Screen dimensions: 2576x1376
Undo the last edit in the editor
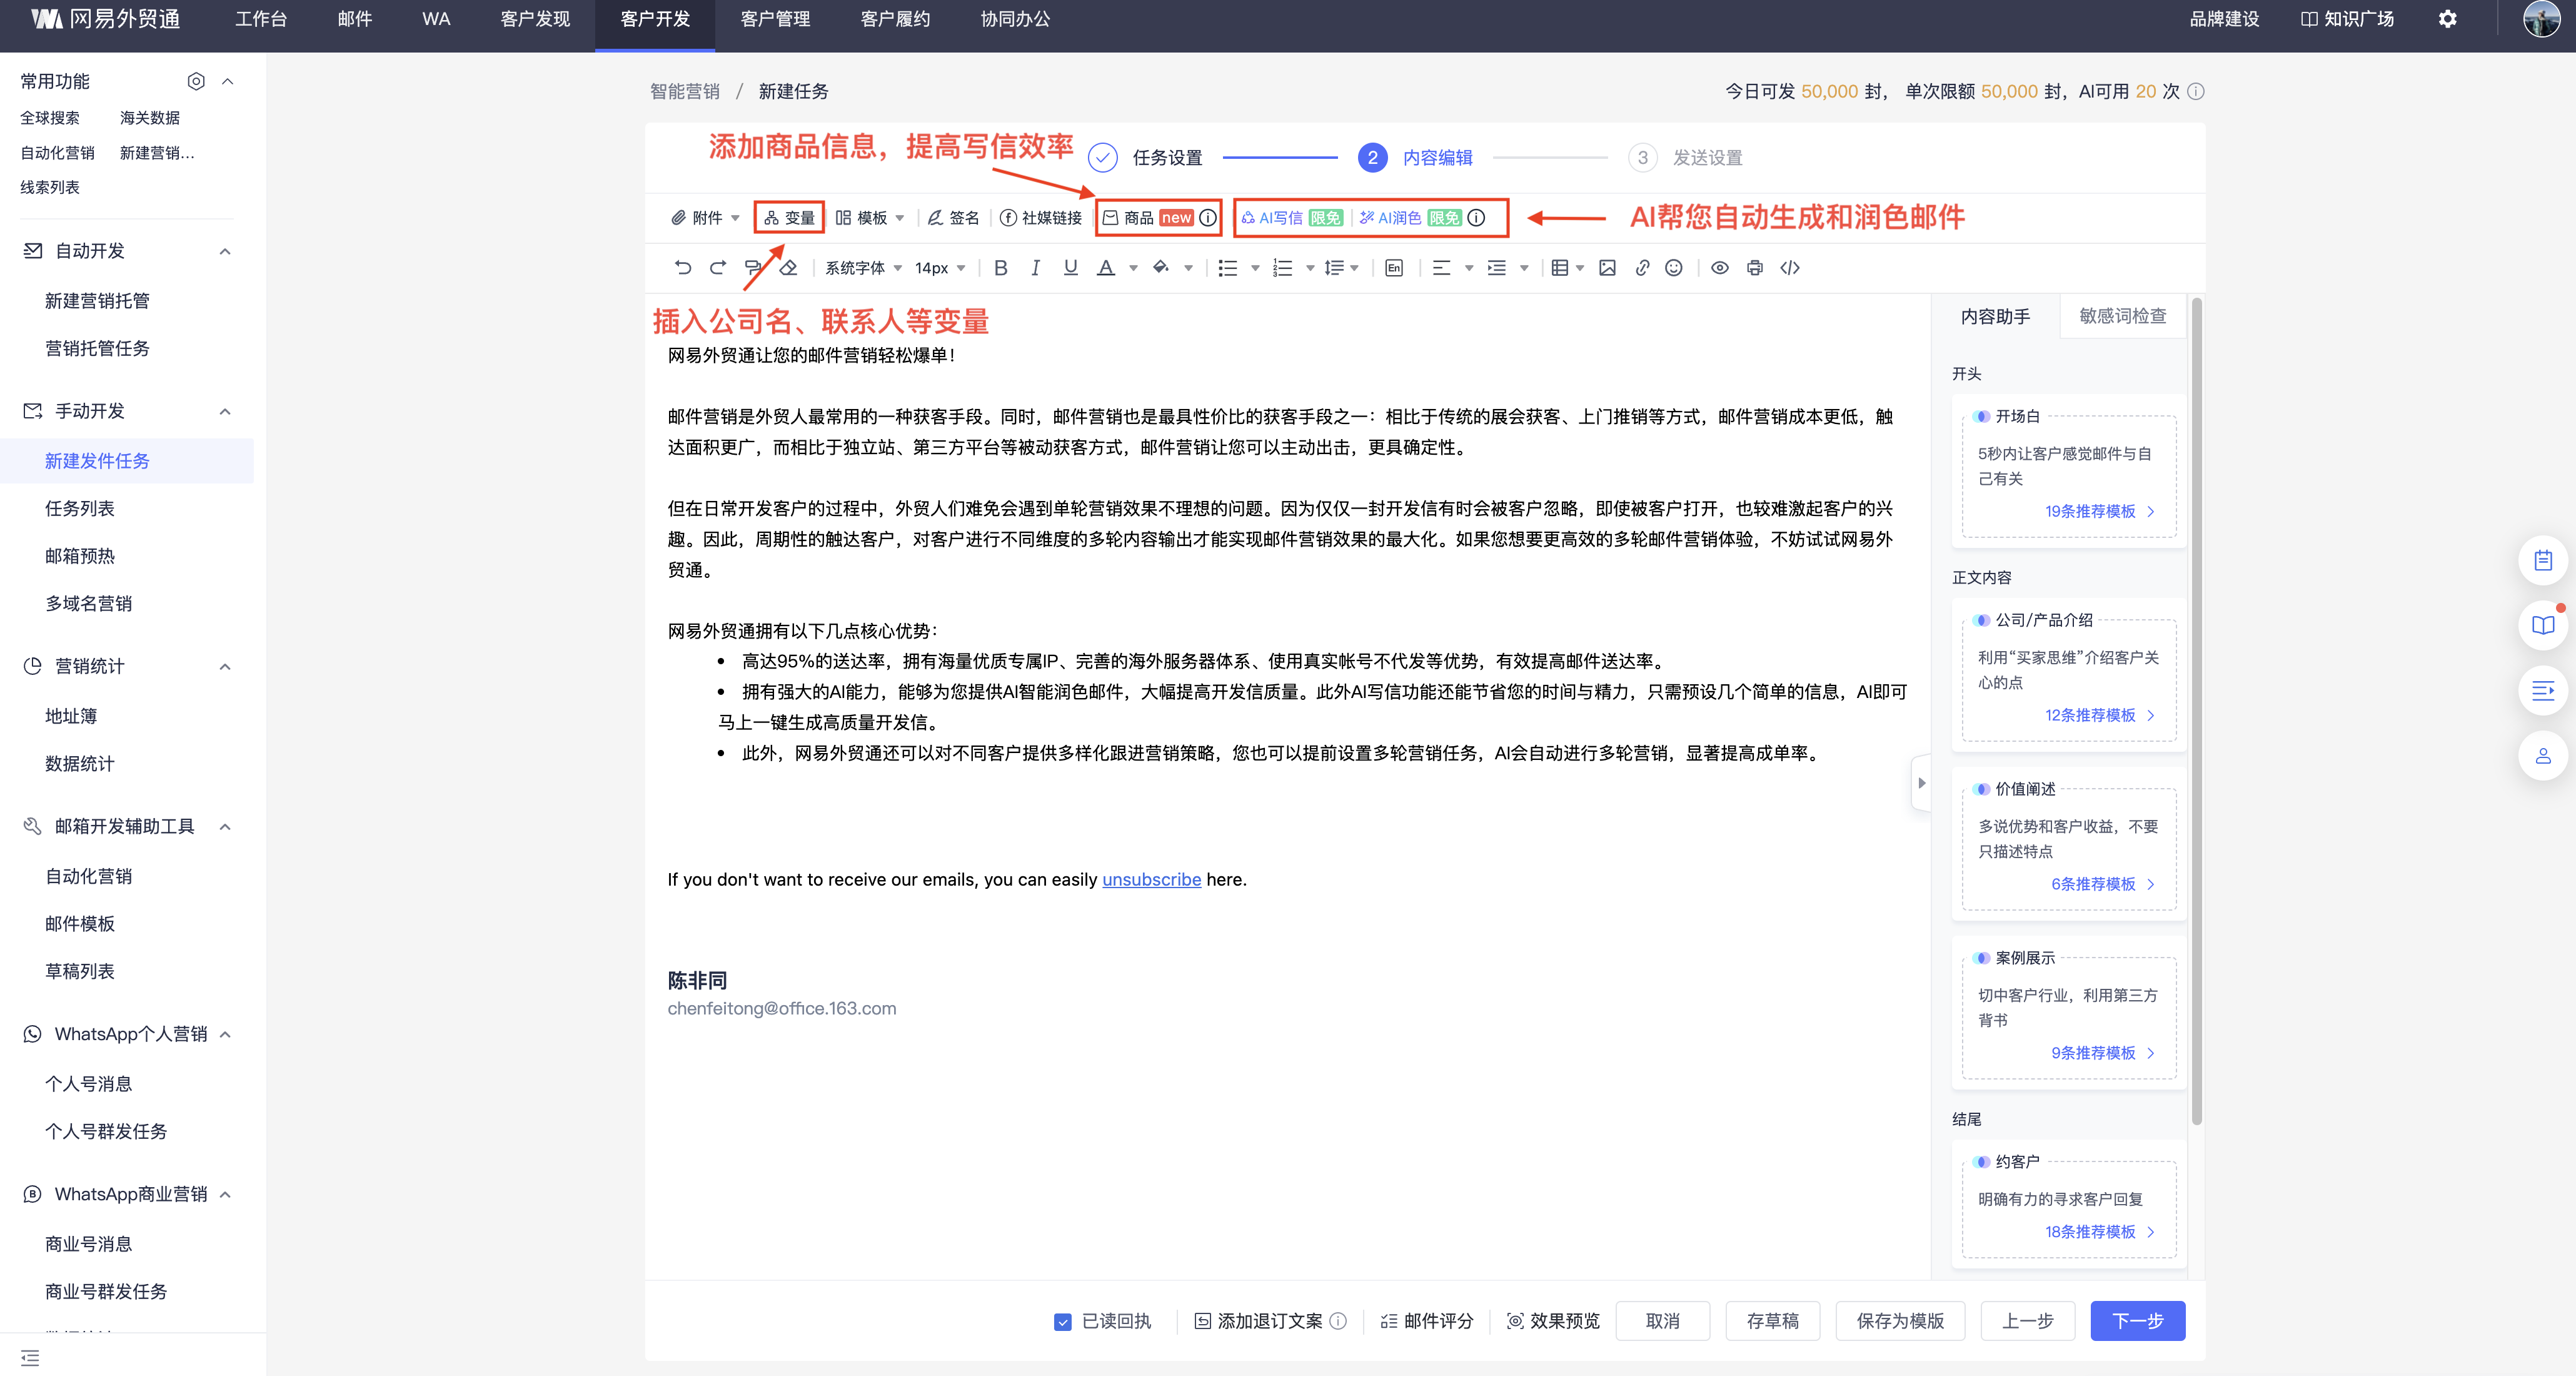pos(683,268)
